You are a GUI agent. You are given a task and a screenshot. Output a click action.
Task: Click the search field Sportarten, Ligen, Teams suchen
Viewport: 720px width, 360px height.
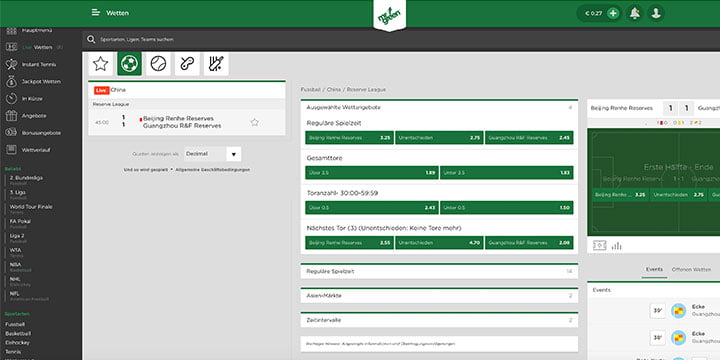tap(137, 39)
